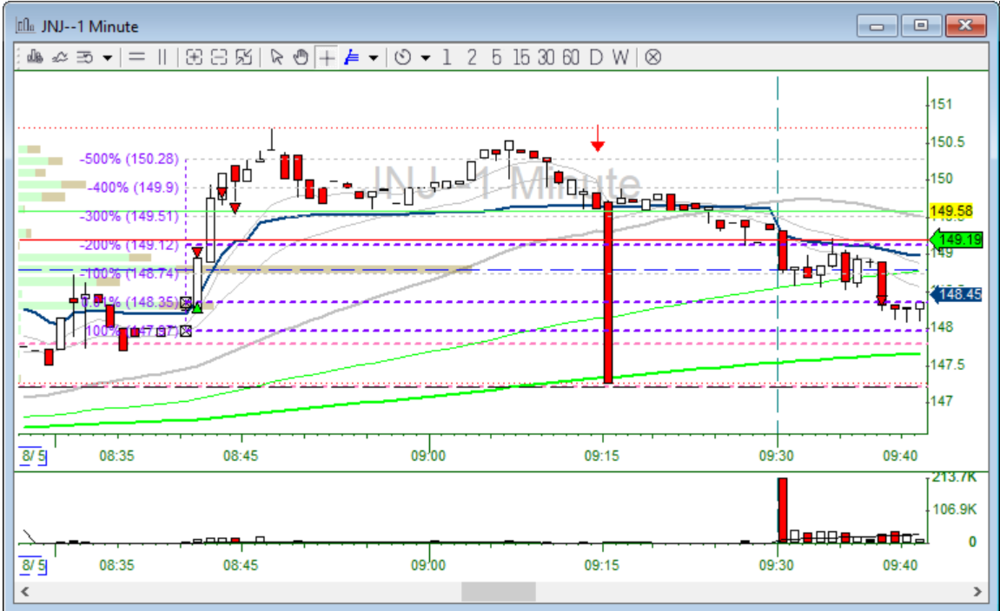
Task: Select the W weekly timeframe button
Action: point(620,57)
